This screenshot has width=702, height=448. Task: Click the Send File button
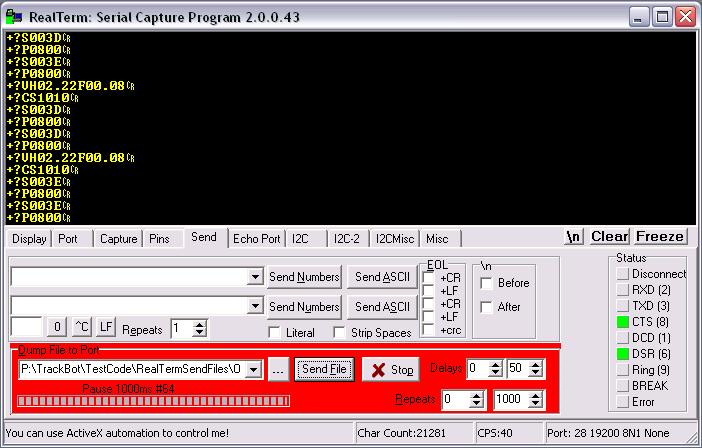point(325,370)
